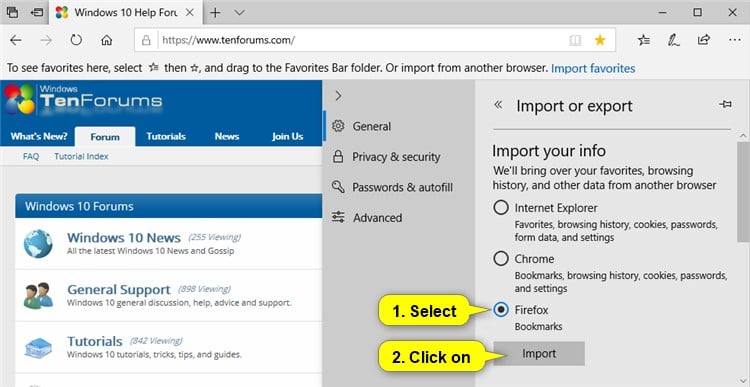Click the tabs you've set aside icon
The width and height of the screenshot is (750, 387).
click(13, 12)
